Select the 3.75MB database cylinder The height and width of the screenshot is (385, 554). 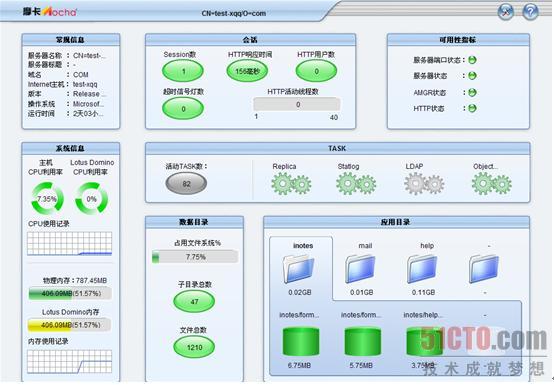point(424,341)
